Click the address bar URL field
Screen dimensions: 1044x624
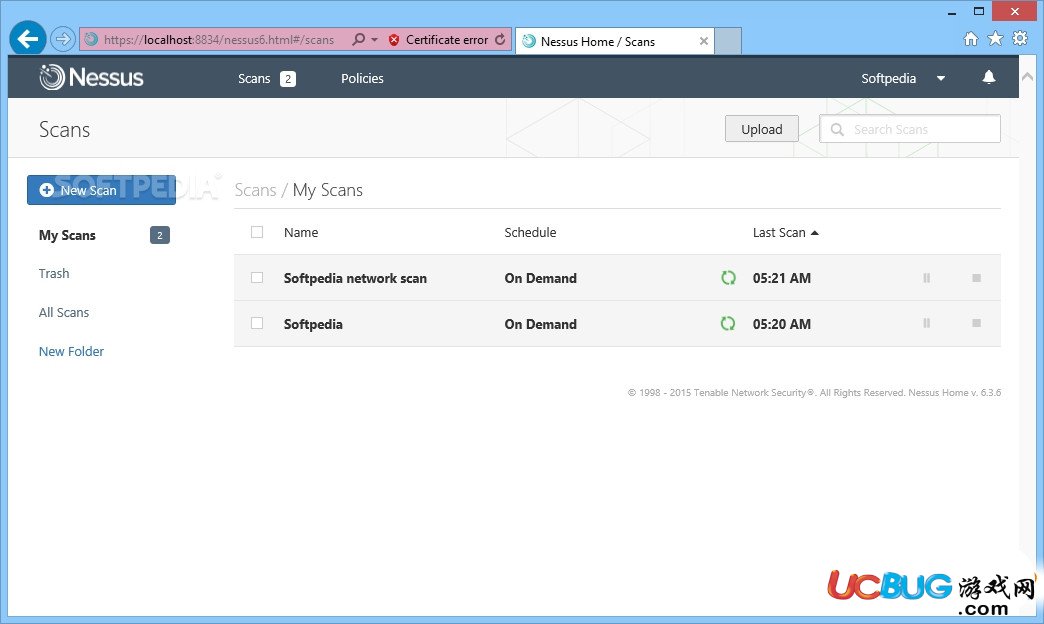218,40
